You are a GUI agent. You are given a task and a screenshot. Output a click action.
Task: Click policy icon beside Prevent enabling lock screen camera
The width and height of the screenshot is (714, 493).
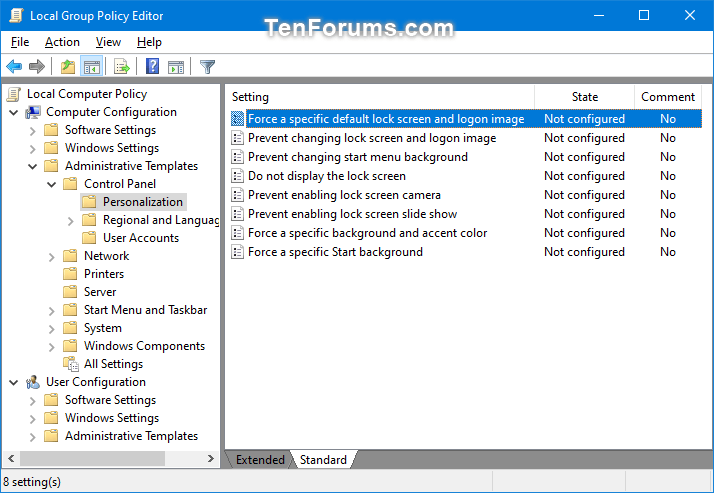pyautogui.click(x=237, y=195)
